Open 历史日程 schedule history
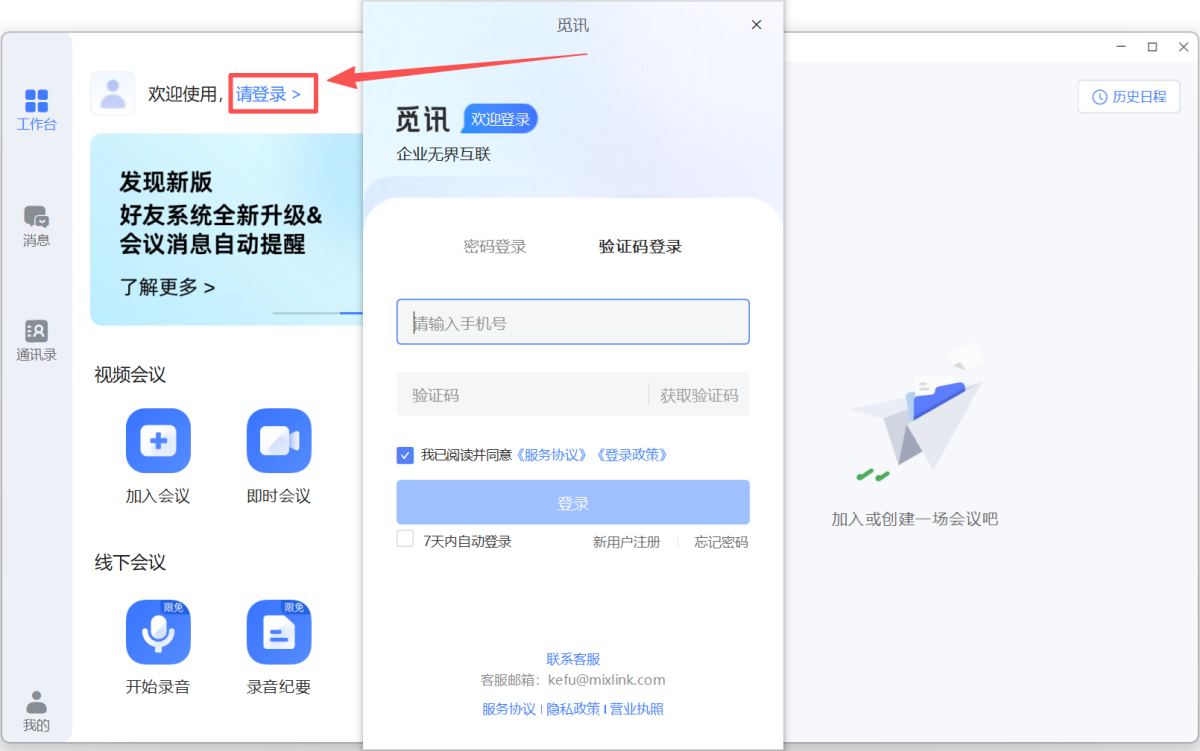This screenshot has height=751, width=1200. click(x=1128, y=97)
